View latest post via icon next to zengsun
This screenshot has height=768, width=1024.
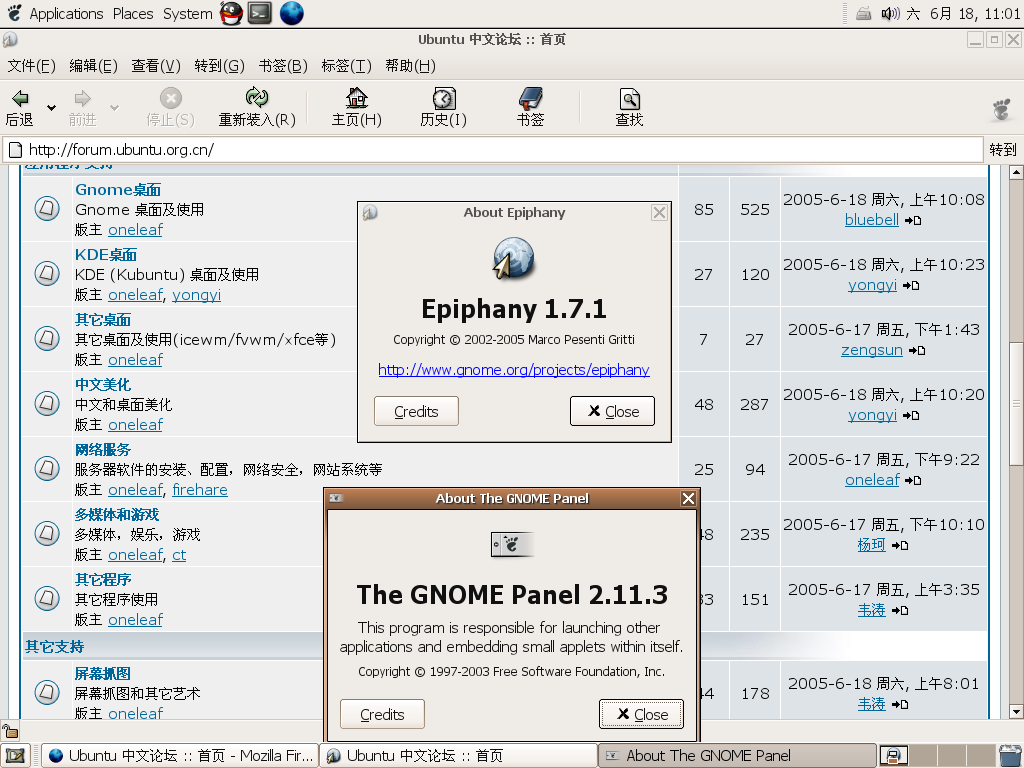coord(917,351)
